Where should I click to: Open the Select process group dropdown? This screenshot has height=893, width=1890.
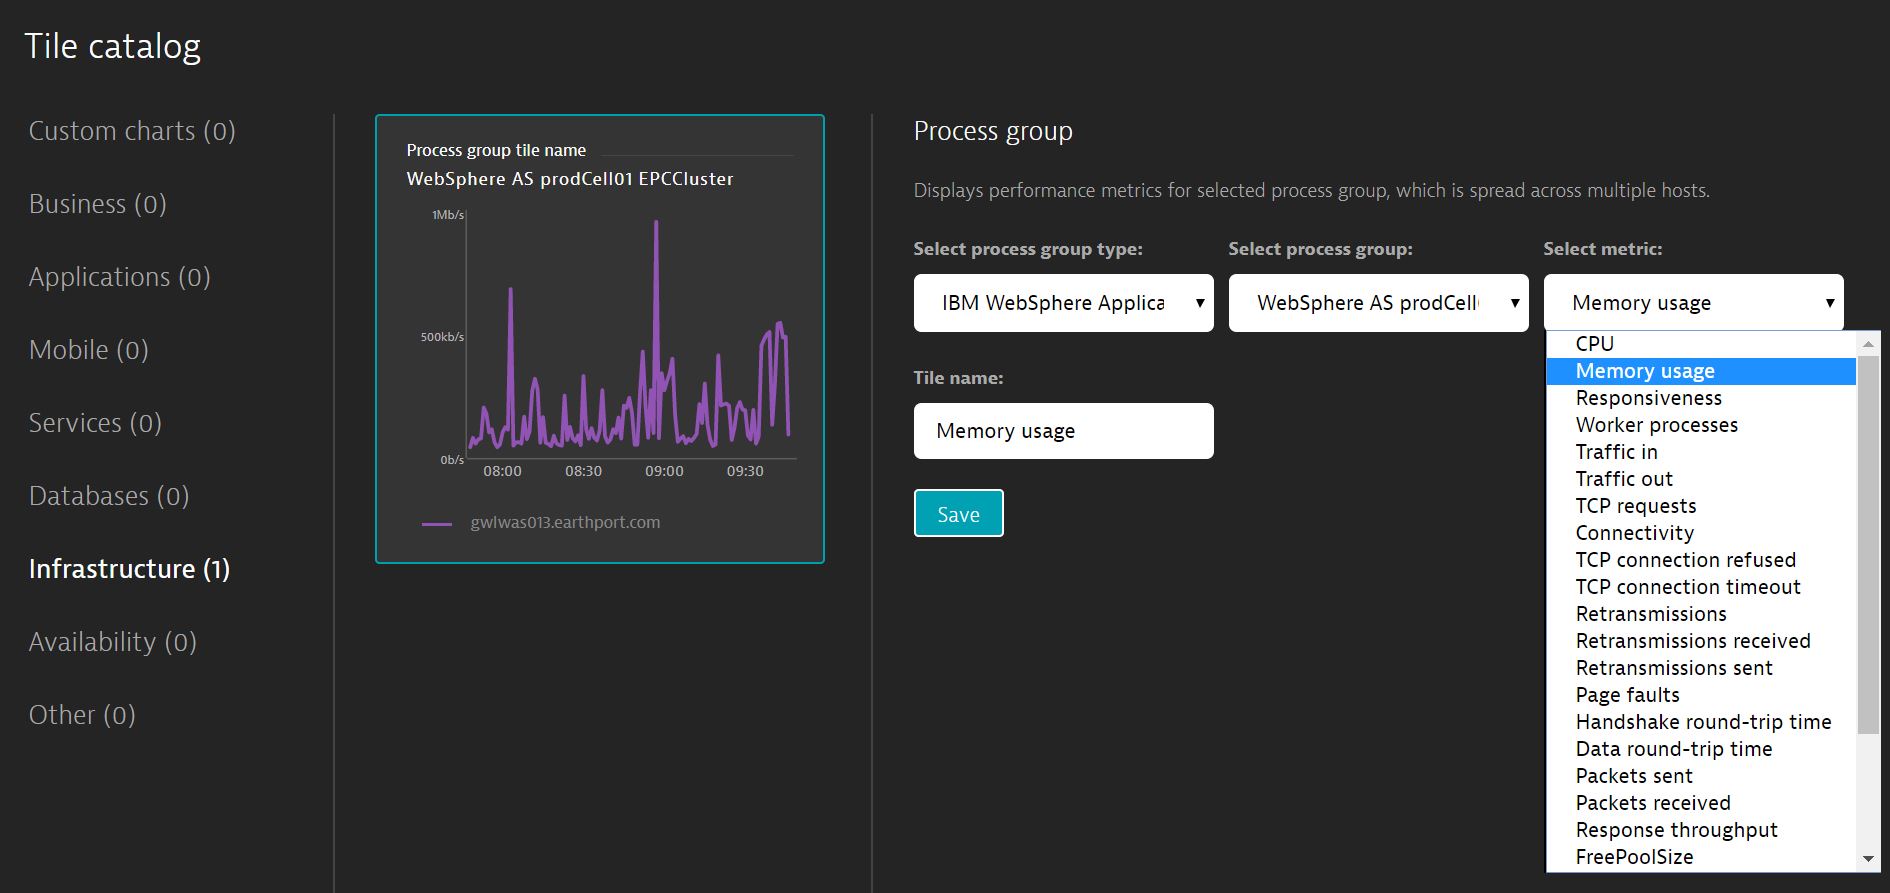[x=1378, y=303]
